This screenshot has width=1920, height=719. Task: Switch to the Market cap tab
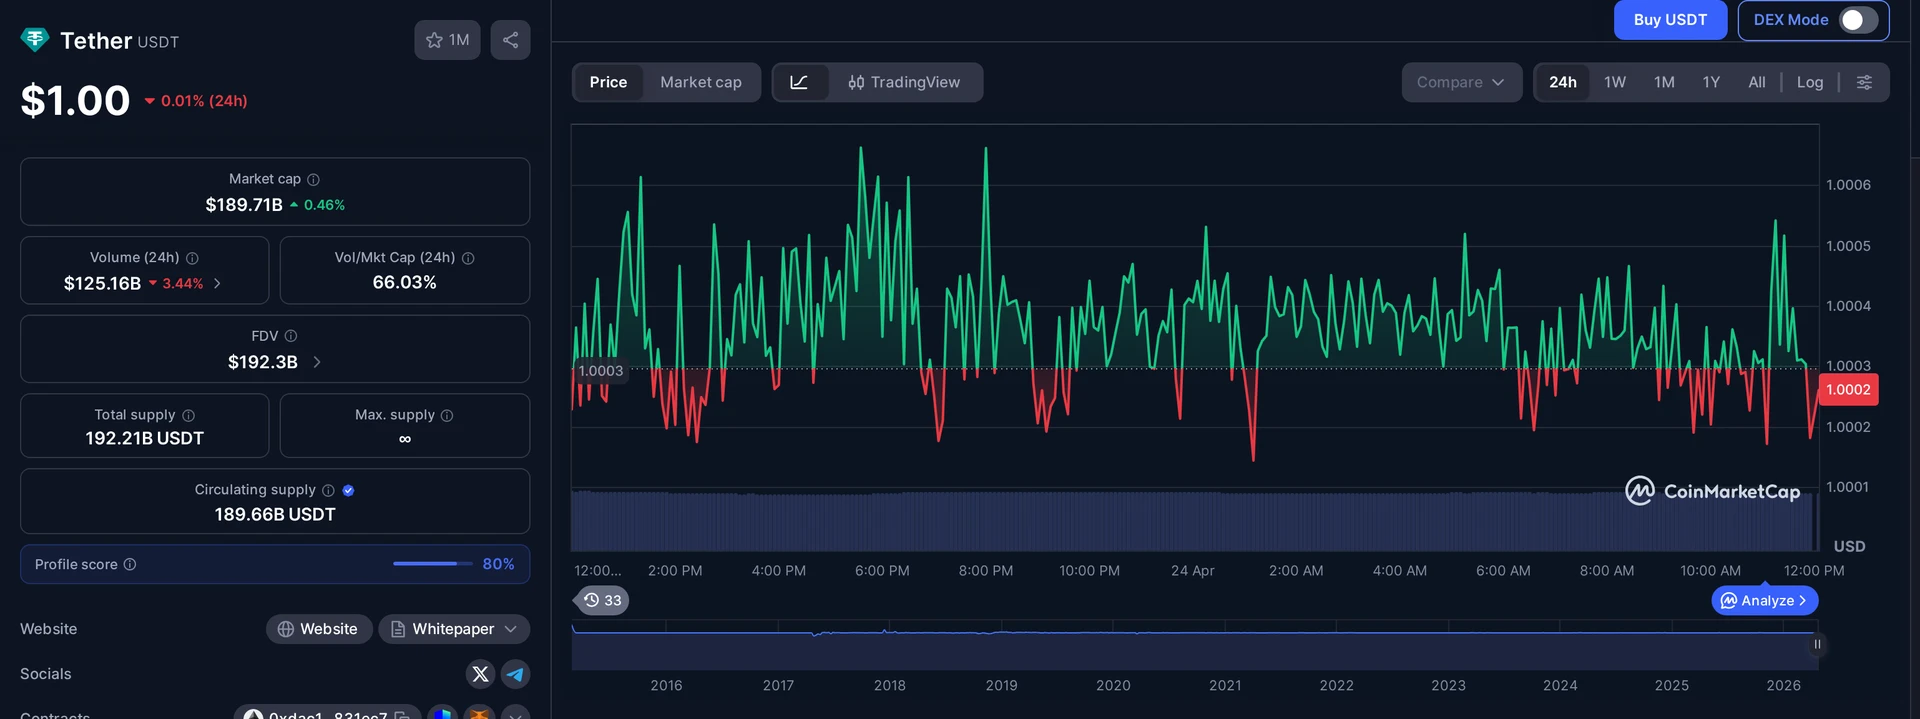(x=701, y=82)
